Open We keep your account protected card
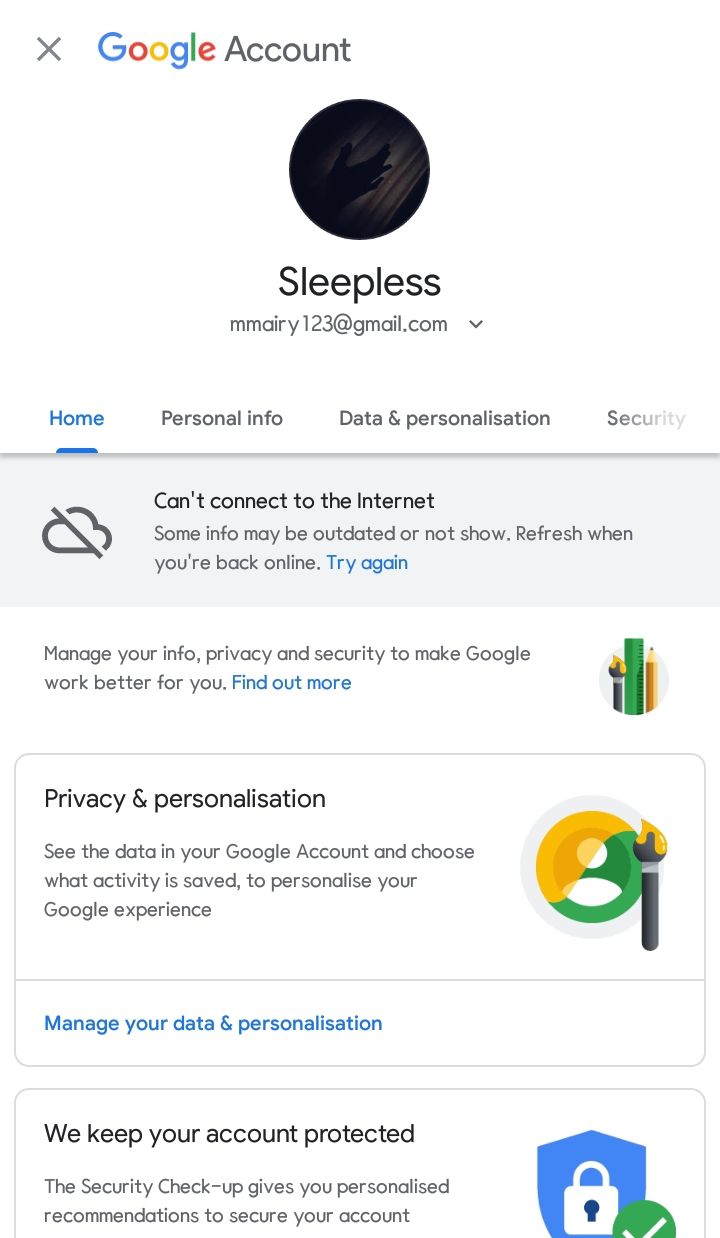Screen dimensions: 720x1238 coord(360,1164)
